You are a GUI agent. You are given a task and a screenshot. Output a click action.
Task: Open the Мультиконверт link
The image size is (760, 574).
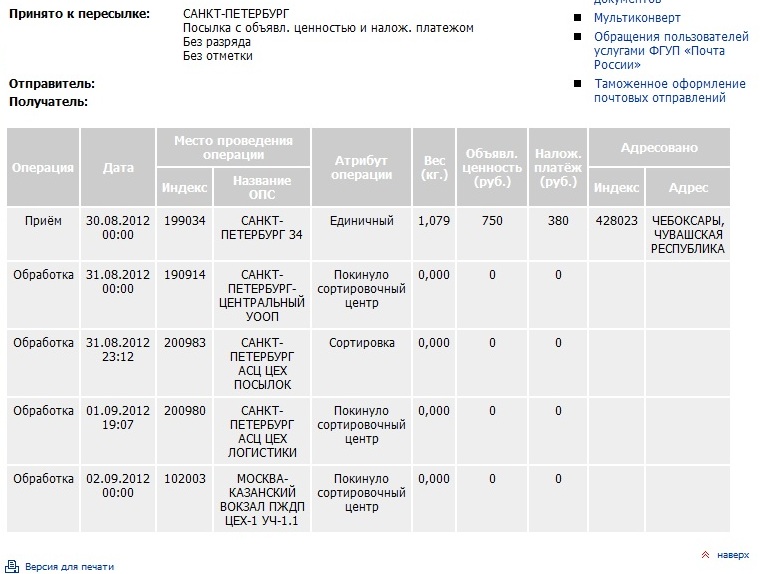point(637,18)
